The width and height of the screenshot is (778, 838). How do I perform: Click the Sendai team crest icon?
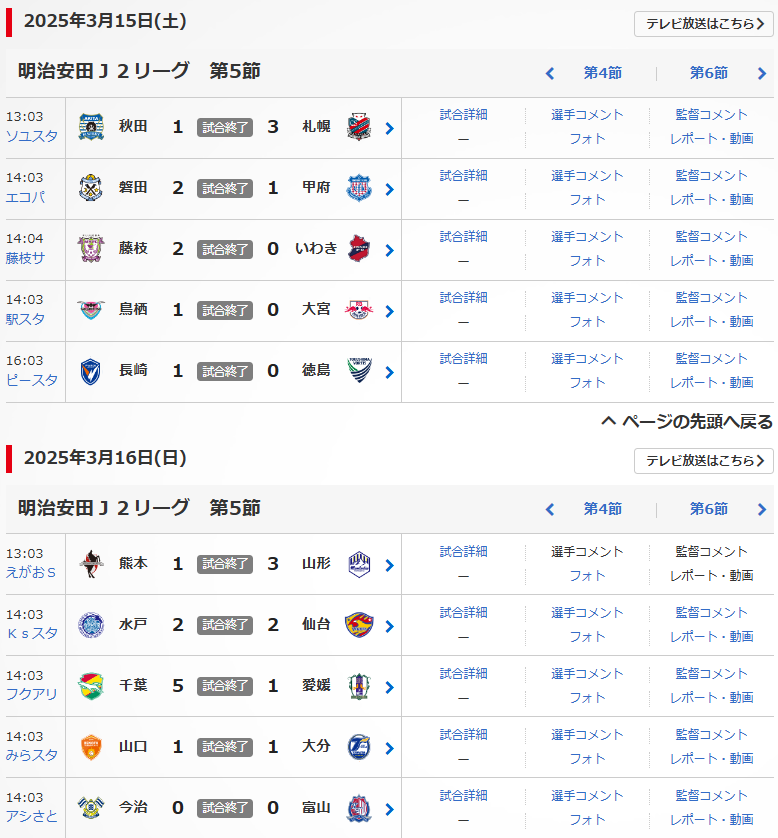[x=358, y=625]
